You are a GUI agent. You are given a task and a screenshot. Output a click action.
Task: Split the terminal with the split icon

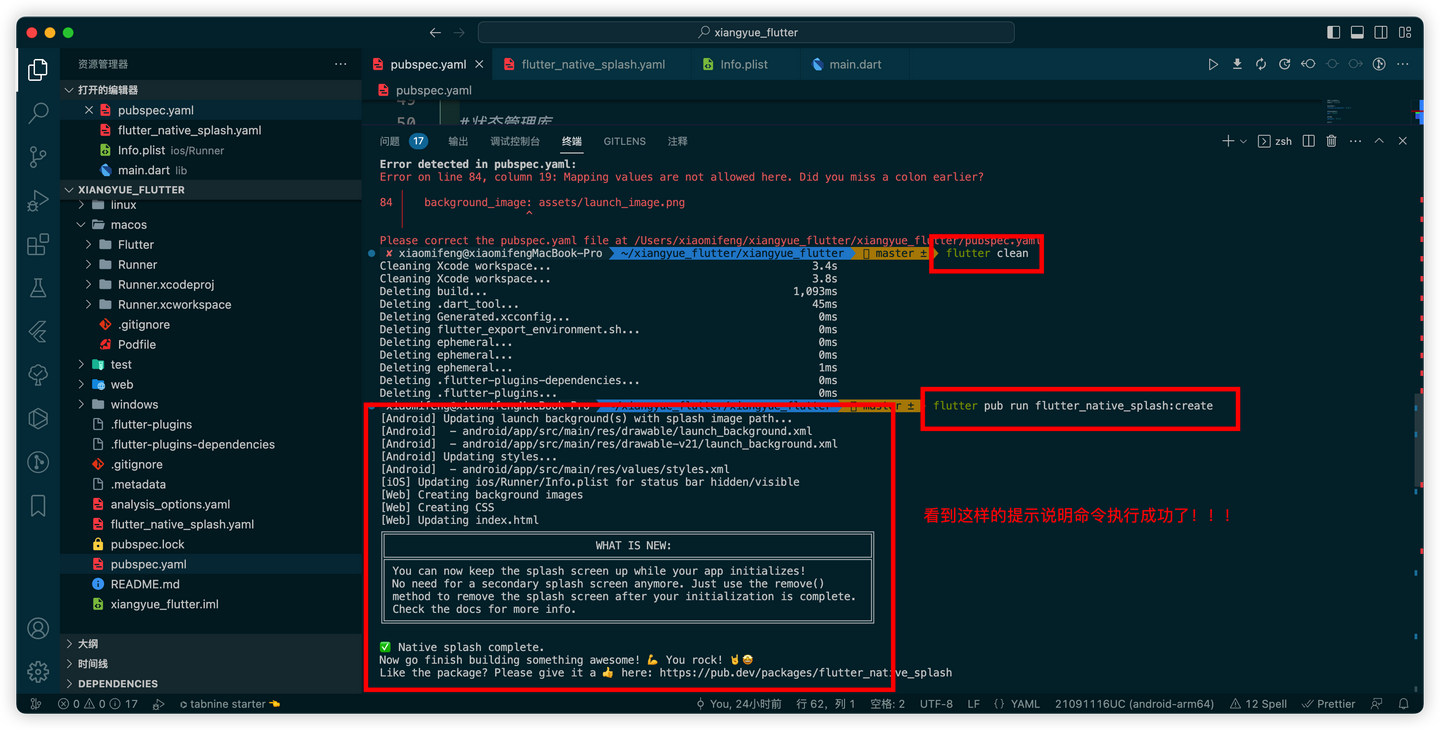(x=1311, y=141)
